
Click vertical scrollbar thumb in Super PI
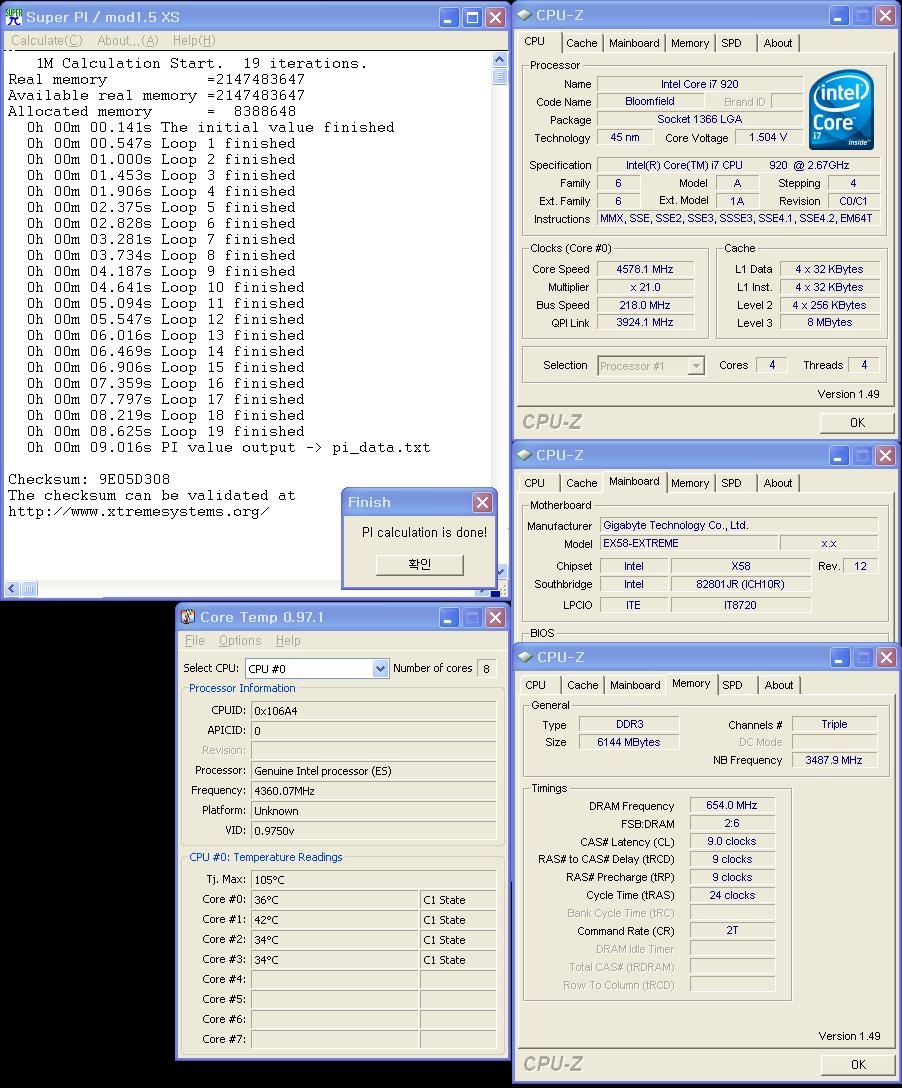(500, 76)
